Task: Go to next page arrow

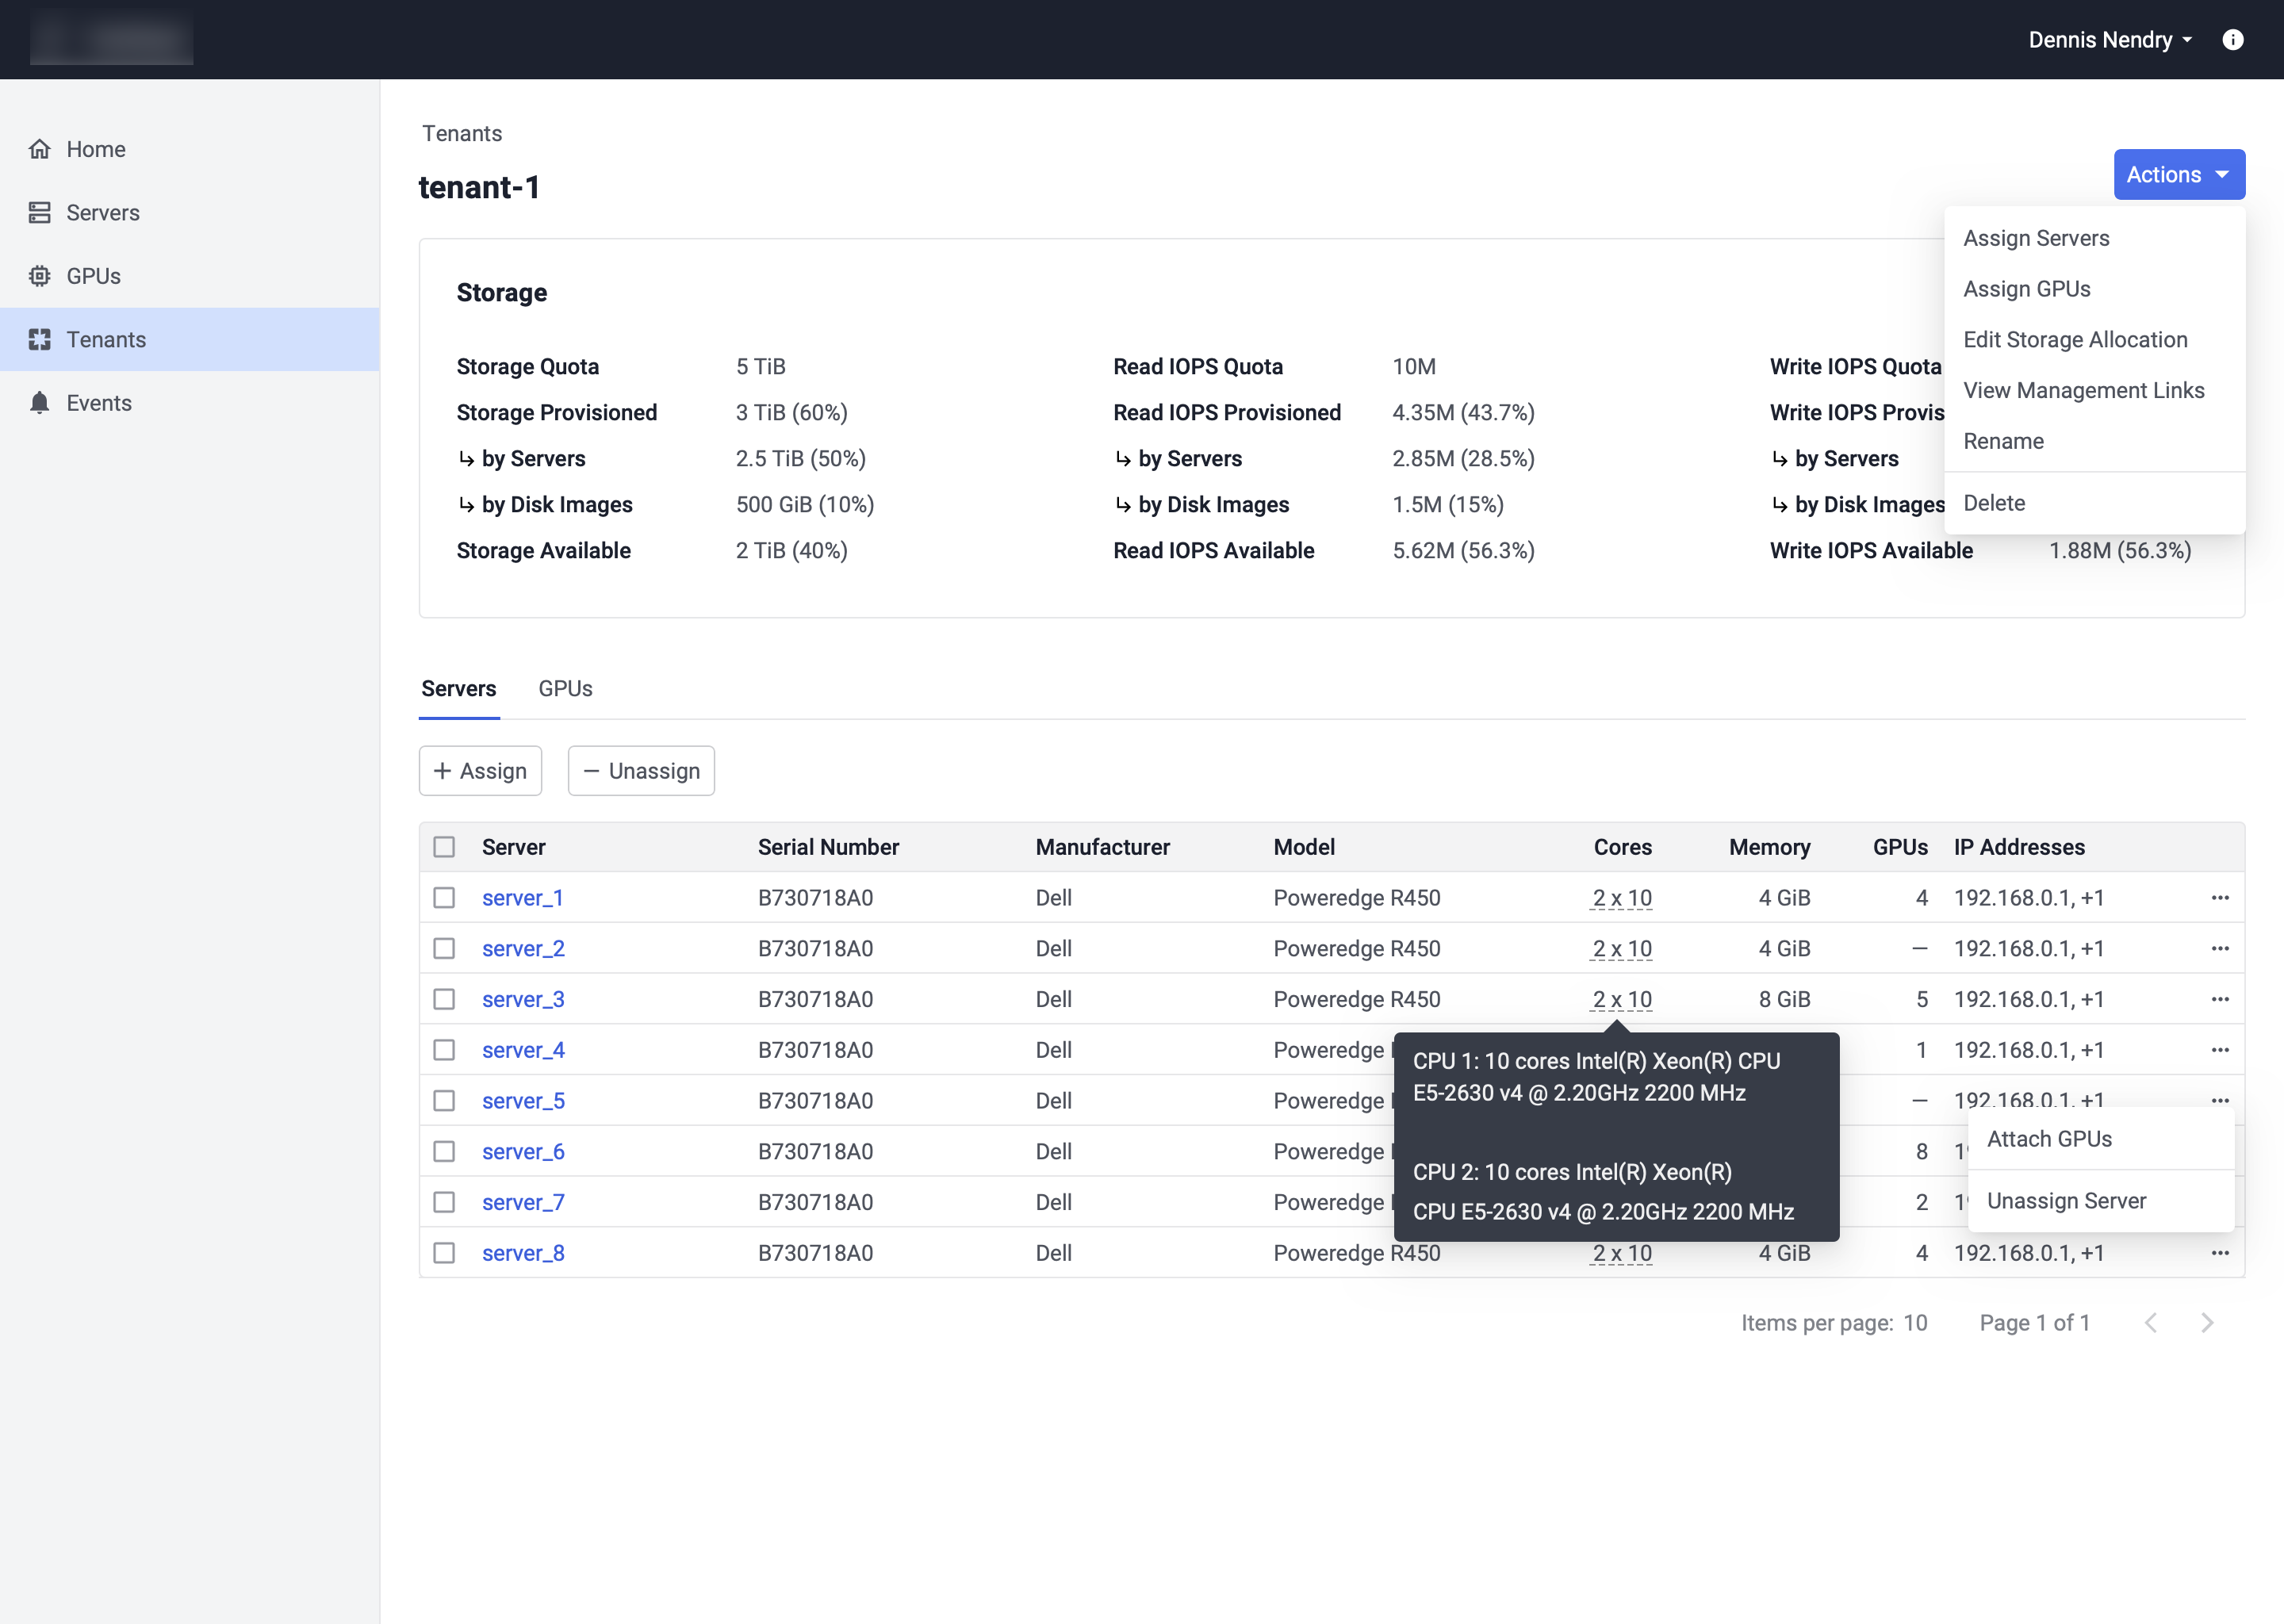Action: click(2207, 1323)
